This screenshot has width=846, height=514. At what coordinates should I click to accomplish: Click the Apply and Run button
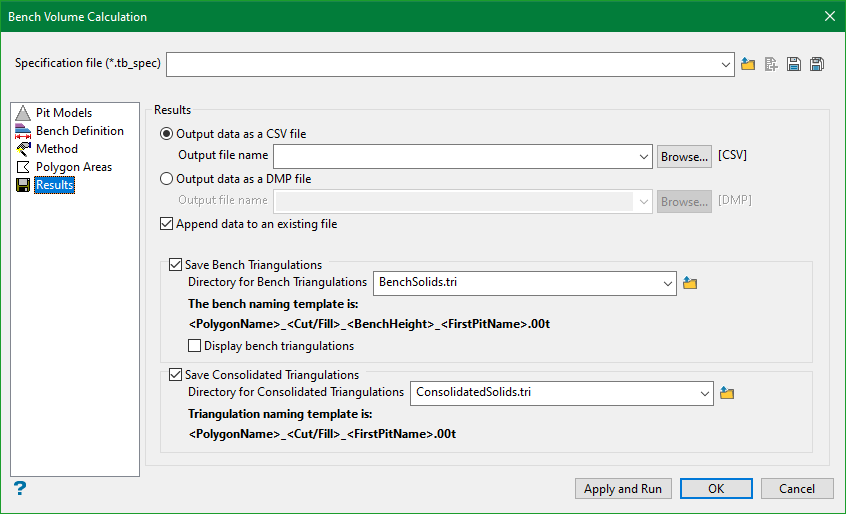tap(623, 489)
